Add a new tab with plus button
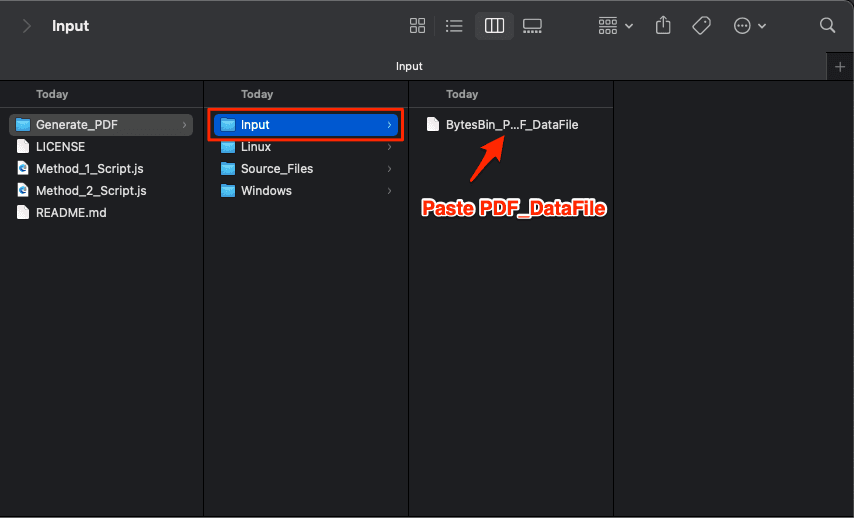Viewport: 854px width, 518px height. 839,67
